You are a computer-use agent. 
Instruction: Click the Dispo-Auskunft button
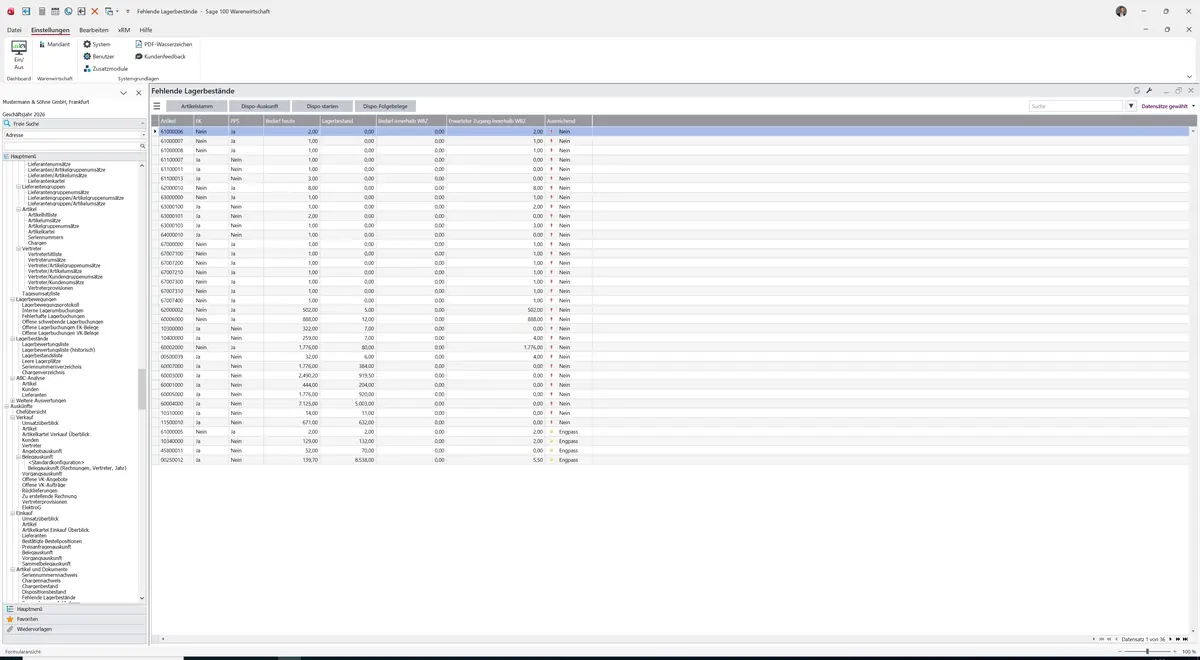pos(260,106)
